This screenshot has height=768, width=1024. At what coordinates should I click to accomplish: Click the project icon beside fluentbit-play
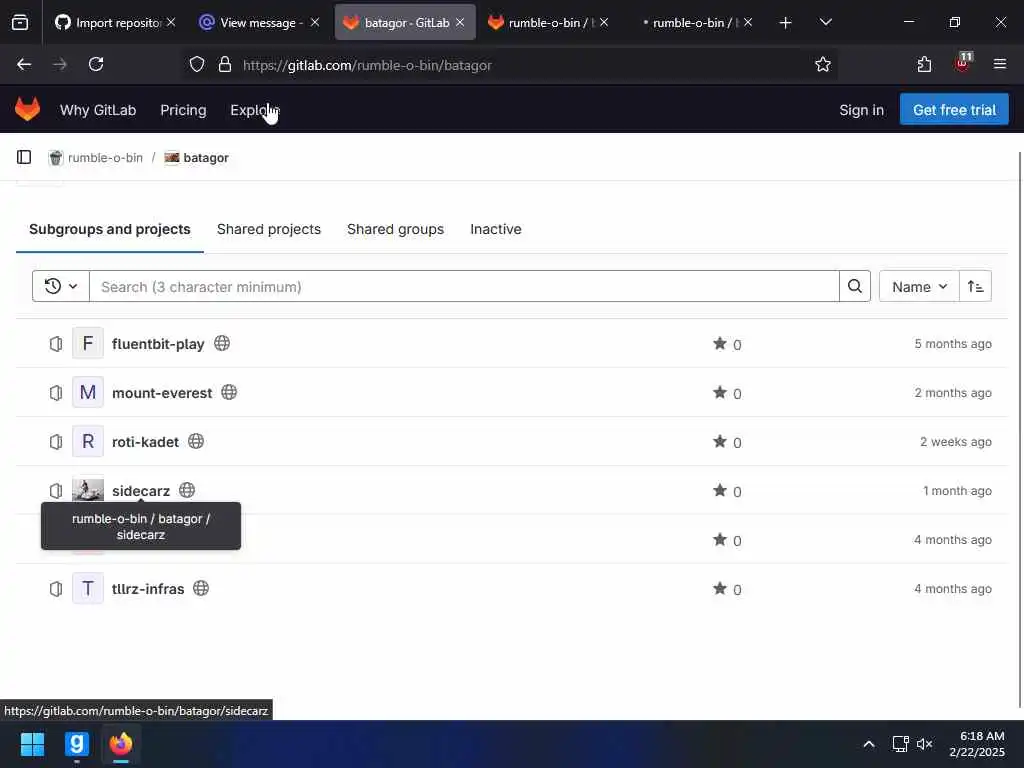click(x=56, y=344)
